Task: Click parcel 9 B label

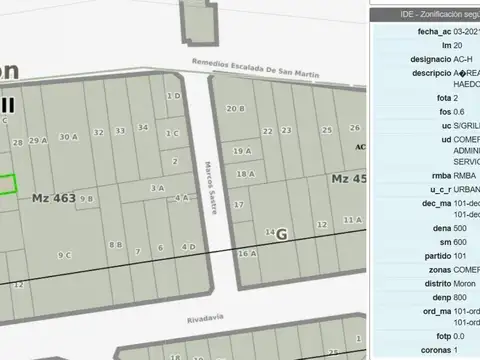Action: click(86, 199)
